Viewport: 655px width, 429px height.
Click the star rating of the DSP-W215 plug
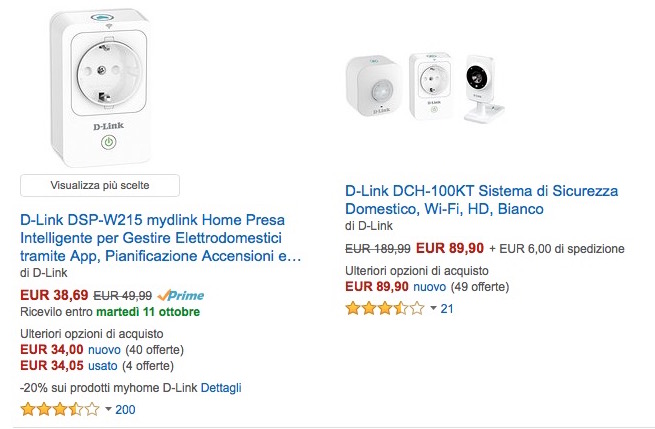point(60,409)
